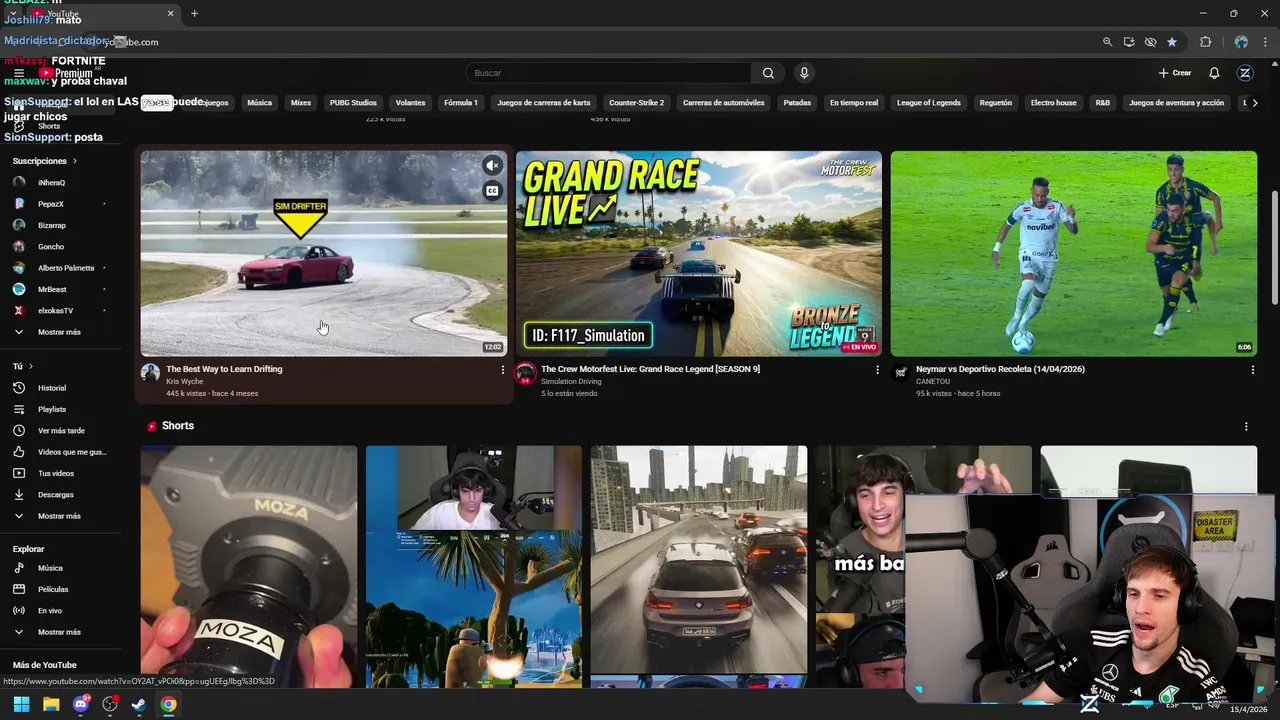Filter by League of Legends chip
Viewport: 1280px width, 720px height.
pyautogui.click(x=928, y=103)
